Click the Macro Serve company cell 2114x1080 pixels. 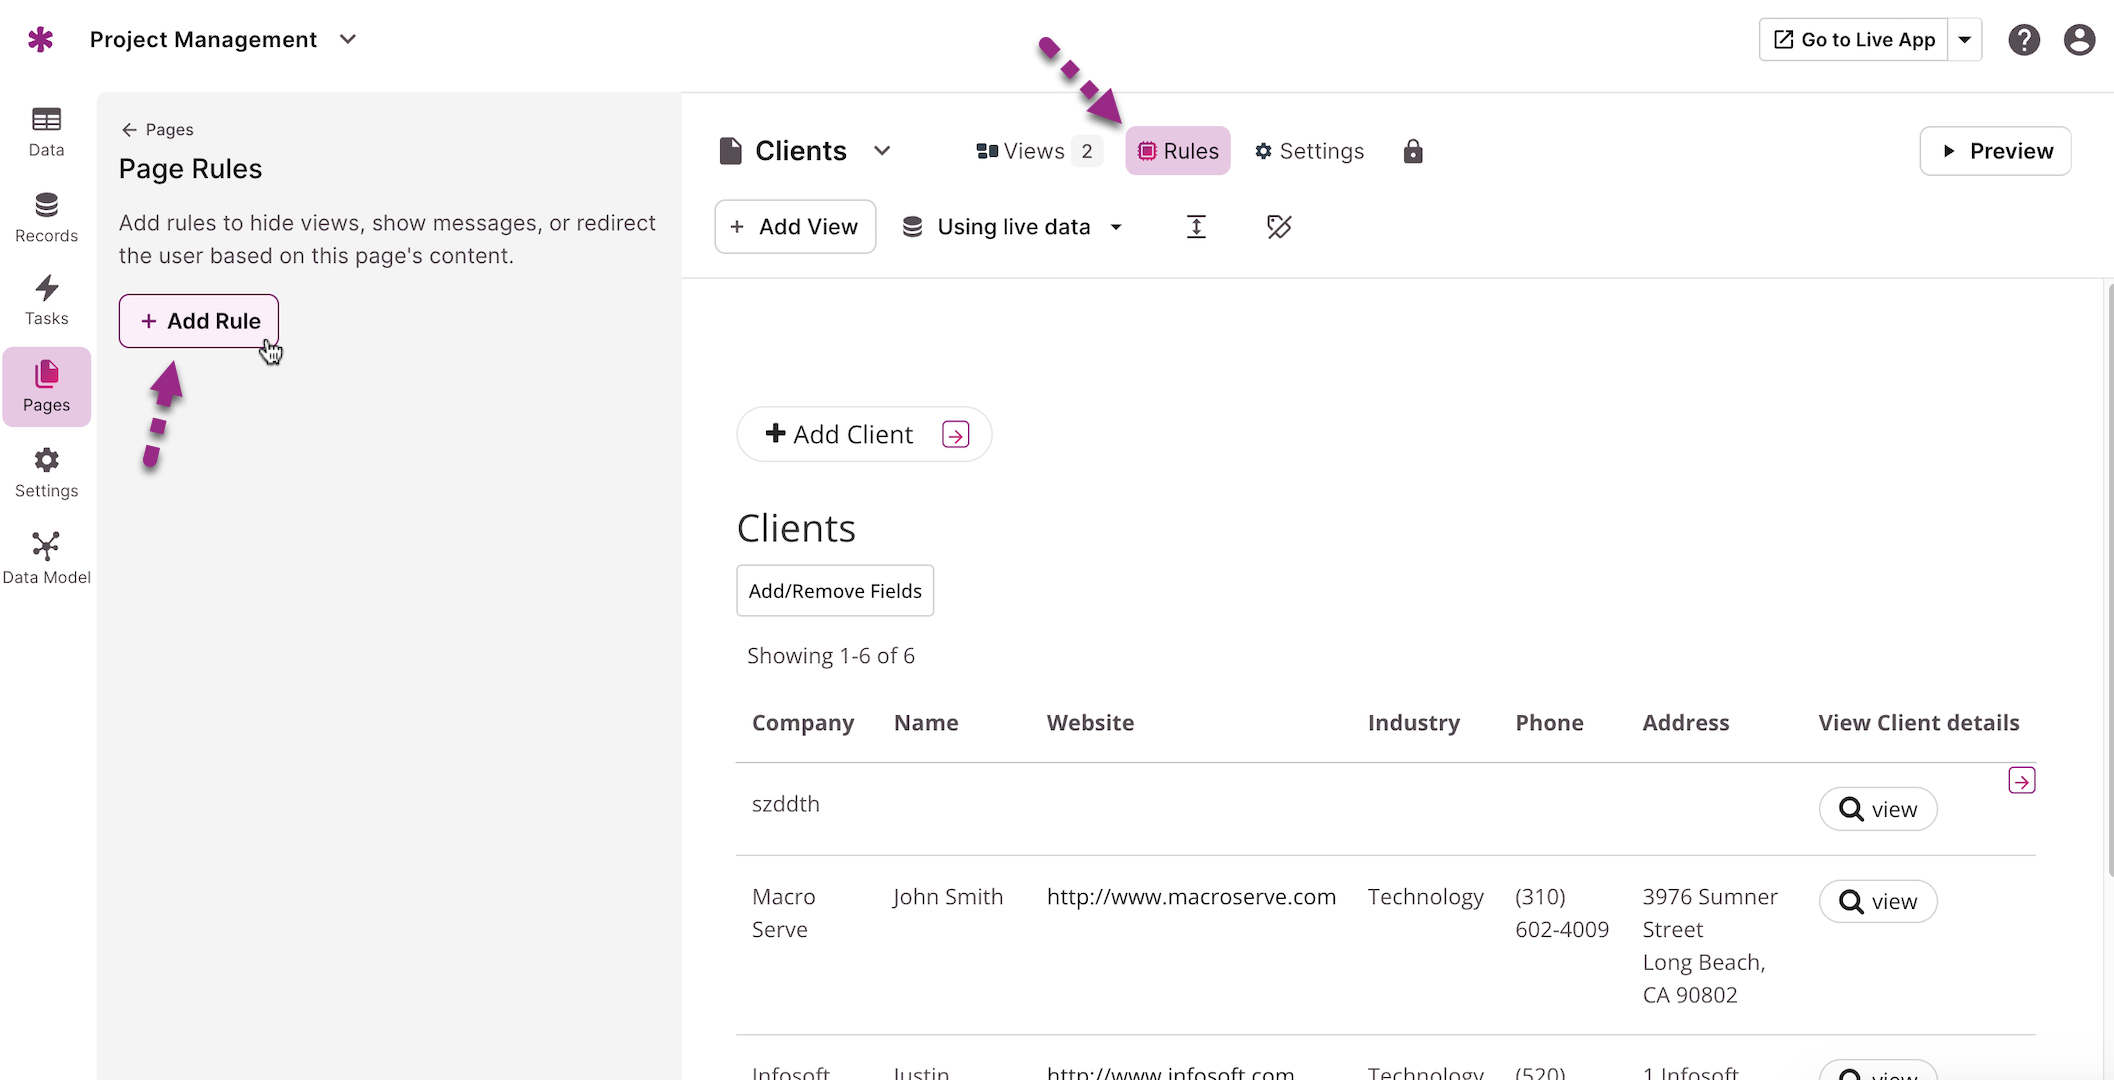[784, 913]
